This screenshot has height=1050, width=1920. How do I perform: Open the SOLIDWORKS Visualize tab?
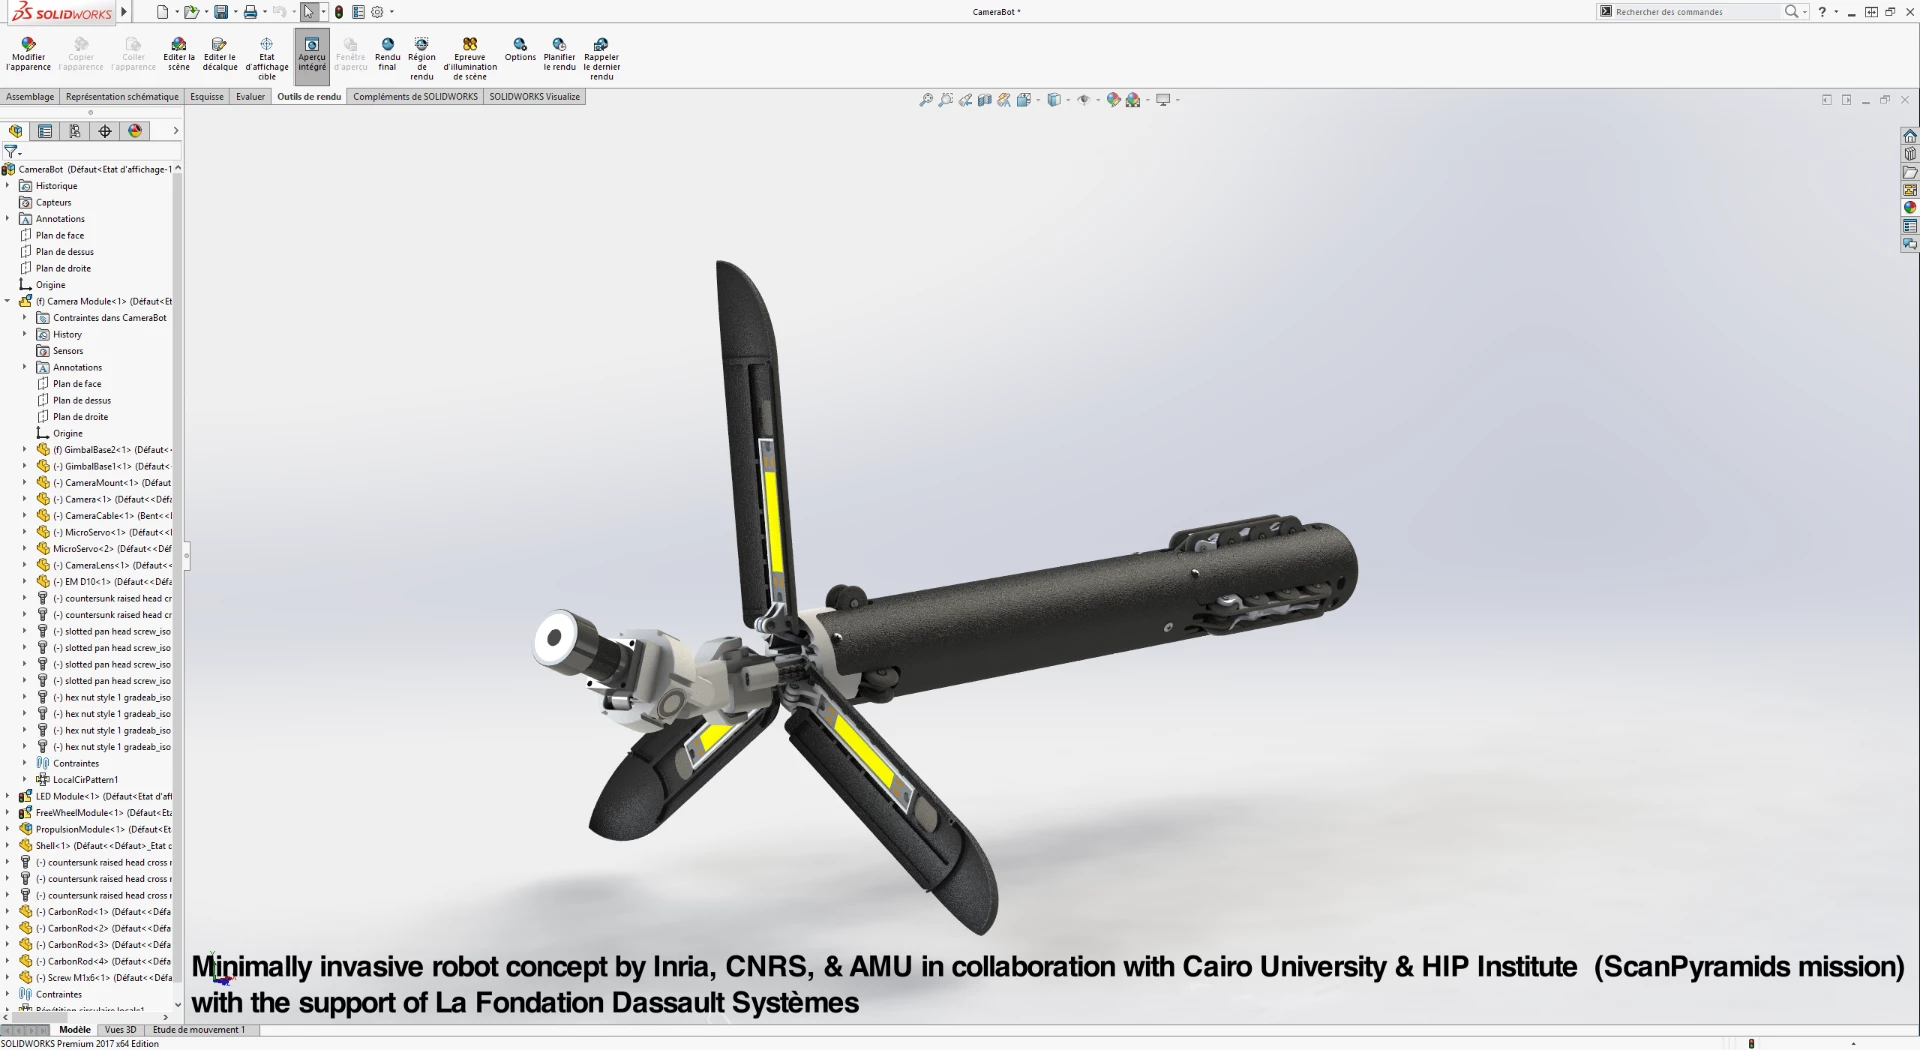coord(534,97)
